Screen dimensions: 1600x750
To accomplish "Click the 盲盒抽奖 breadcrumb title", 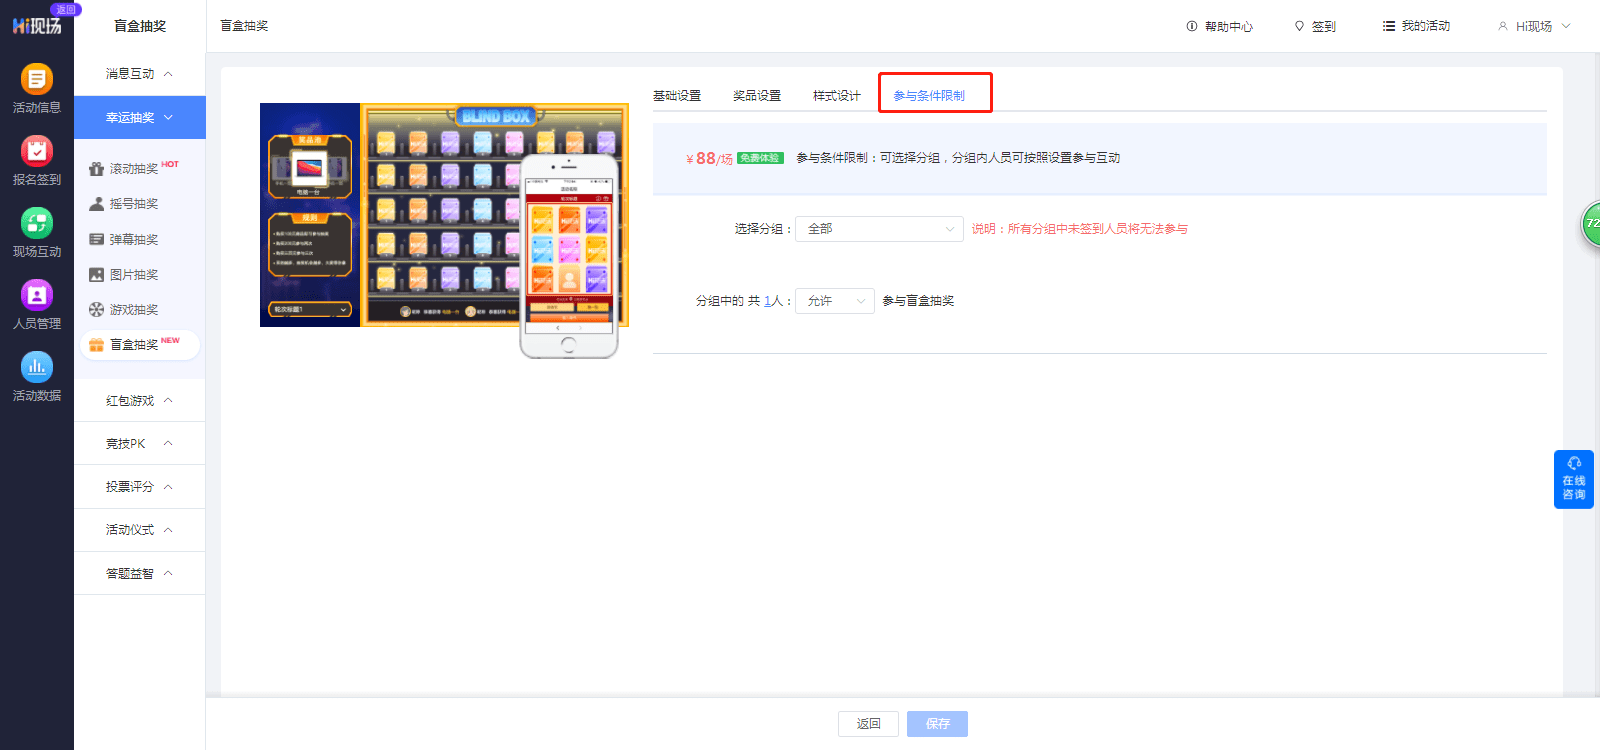I will [245, 26].
